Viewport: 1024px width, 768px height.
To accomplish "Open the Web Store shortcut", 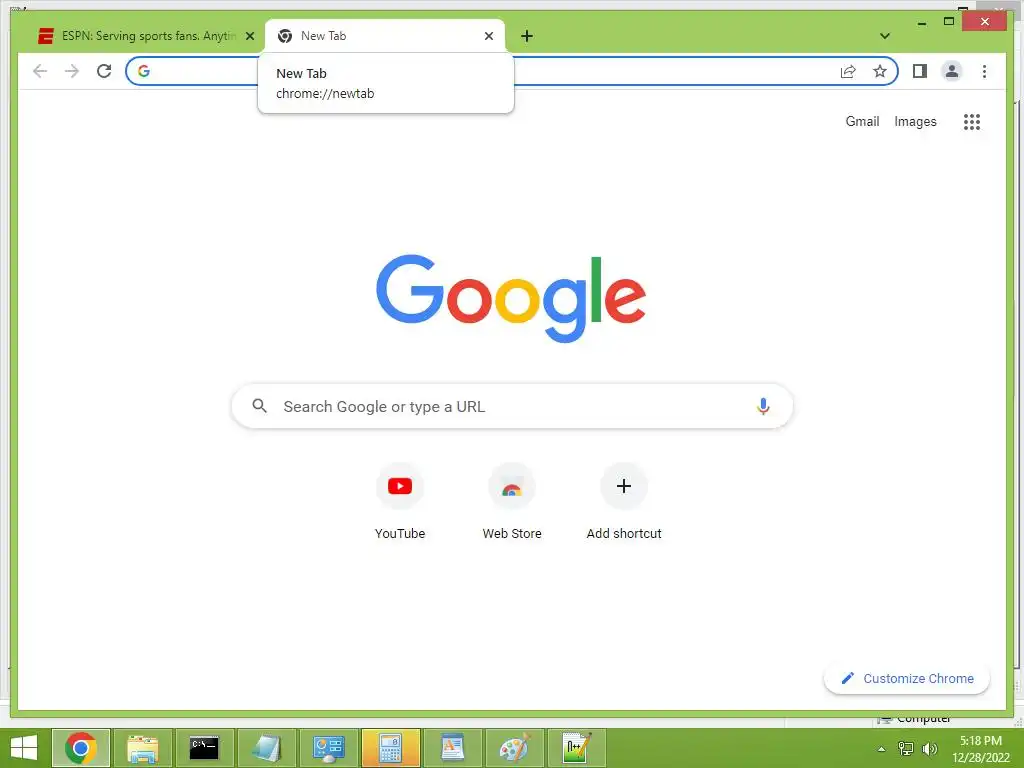I will [512, 502].
